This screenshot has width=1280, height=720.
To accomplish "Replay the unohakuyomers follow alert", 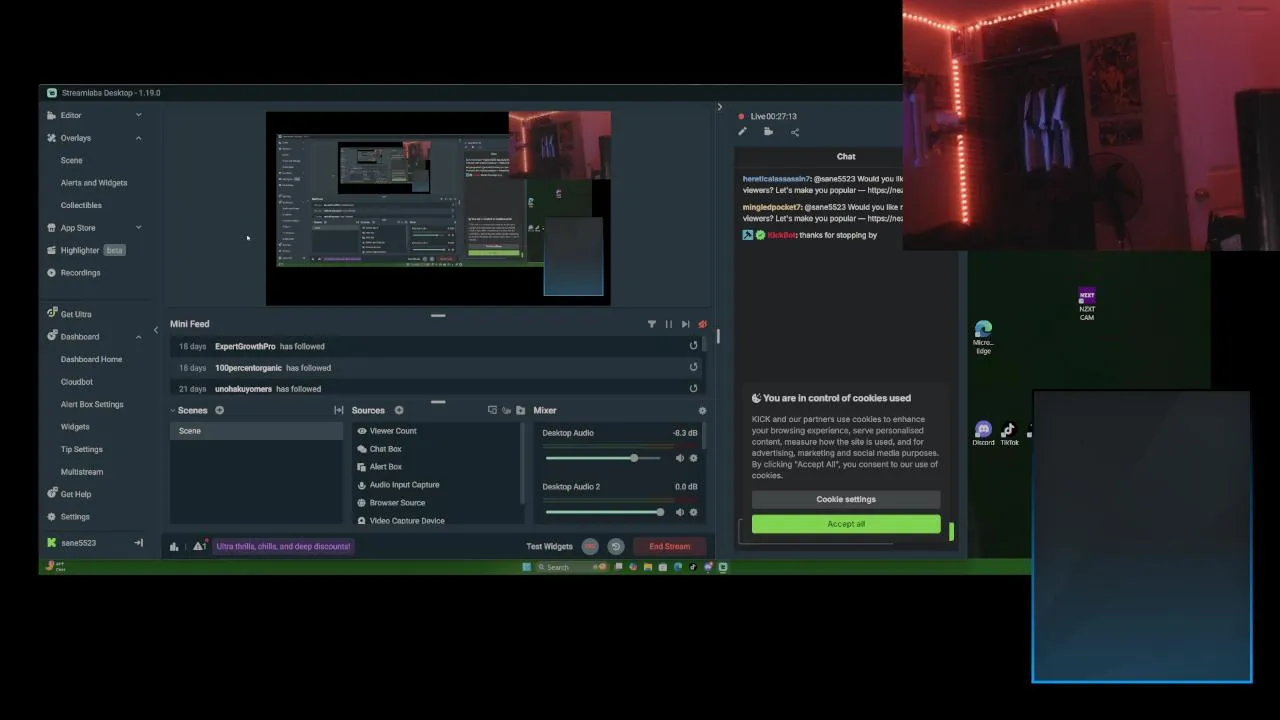I will coord(693,388).
